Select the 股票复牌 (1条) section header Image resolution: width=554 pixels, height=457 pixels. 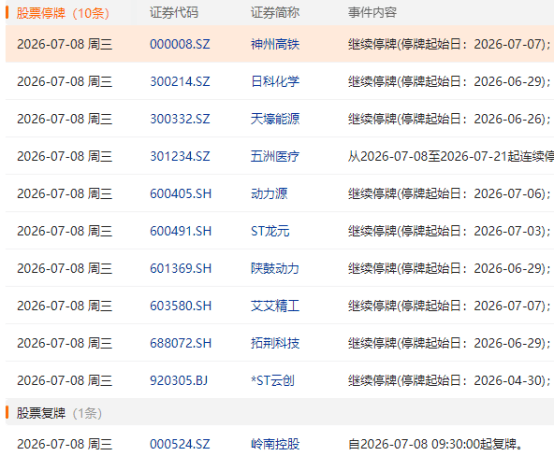(x=59, y=413)
